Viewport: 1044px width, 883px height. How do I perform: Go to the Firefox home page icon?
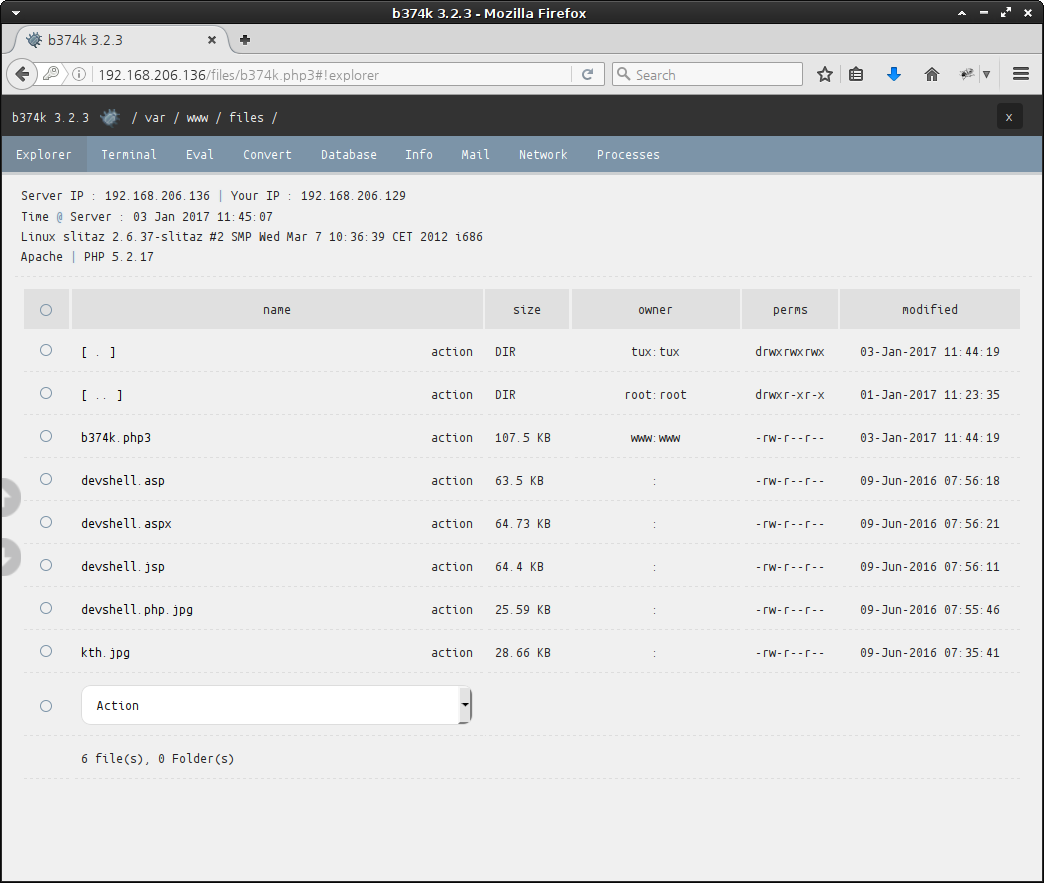pos(931,75)
